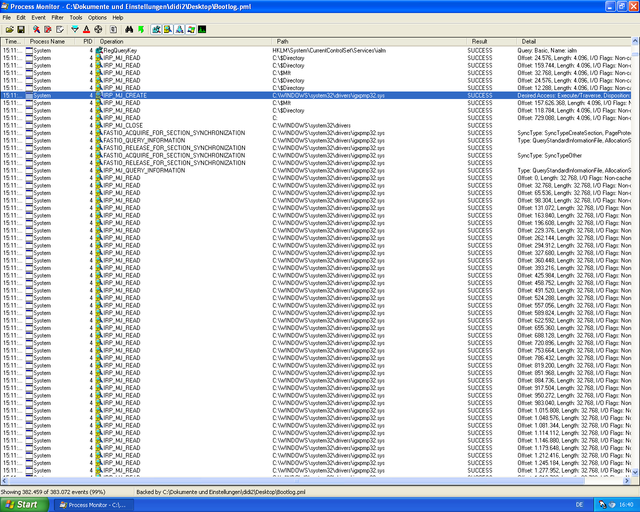The height and width of the screenshot is (512, 640).
Task: Click the horizontal scrollbar right arrow
Action: coord(627,481)
